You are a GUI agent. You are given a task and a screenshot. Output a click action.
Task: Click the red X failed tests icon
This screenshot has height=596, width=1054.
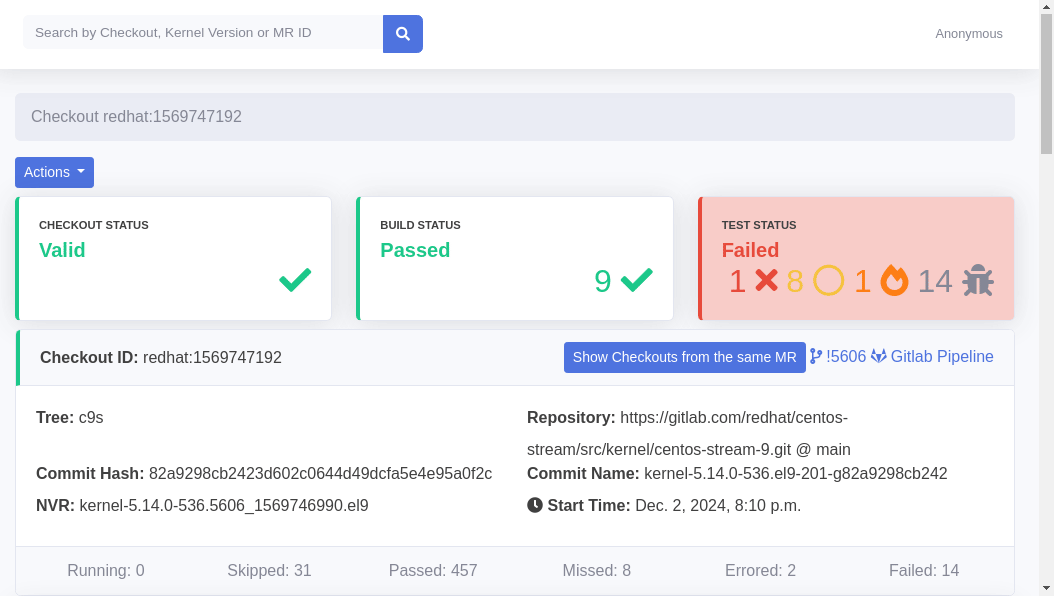(766, 281)
